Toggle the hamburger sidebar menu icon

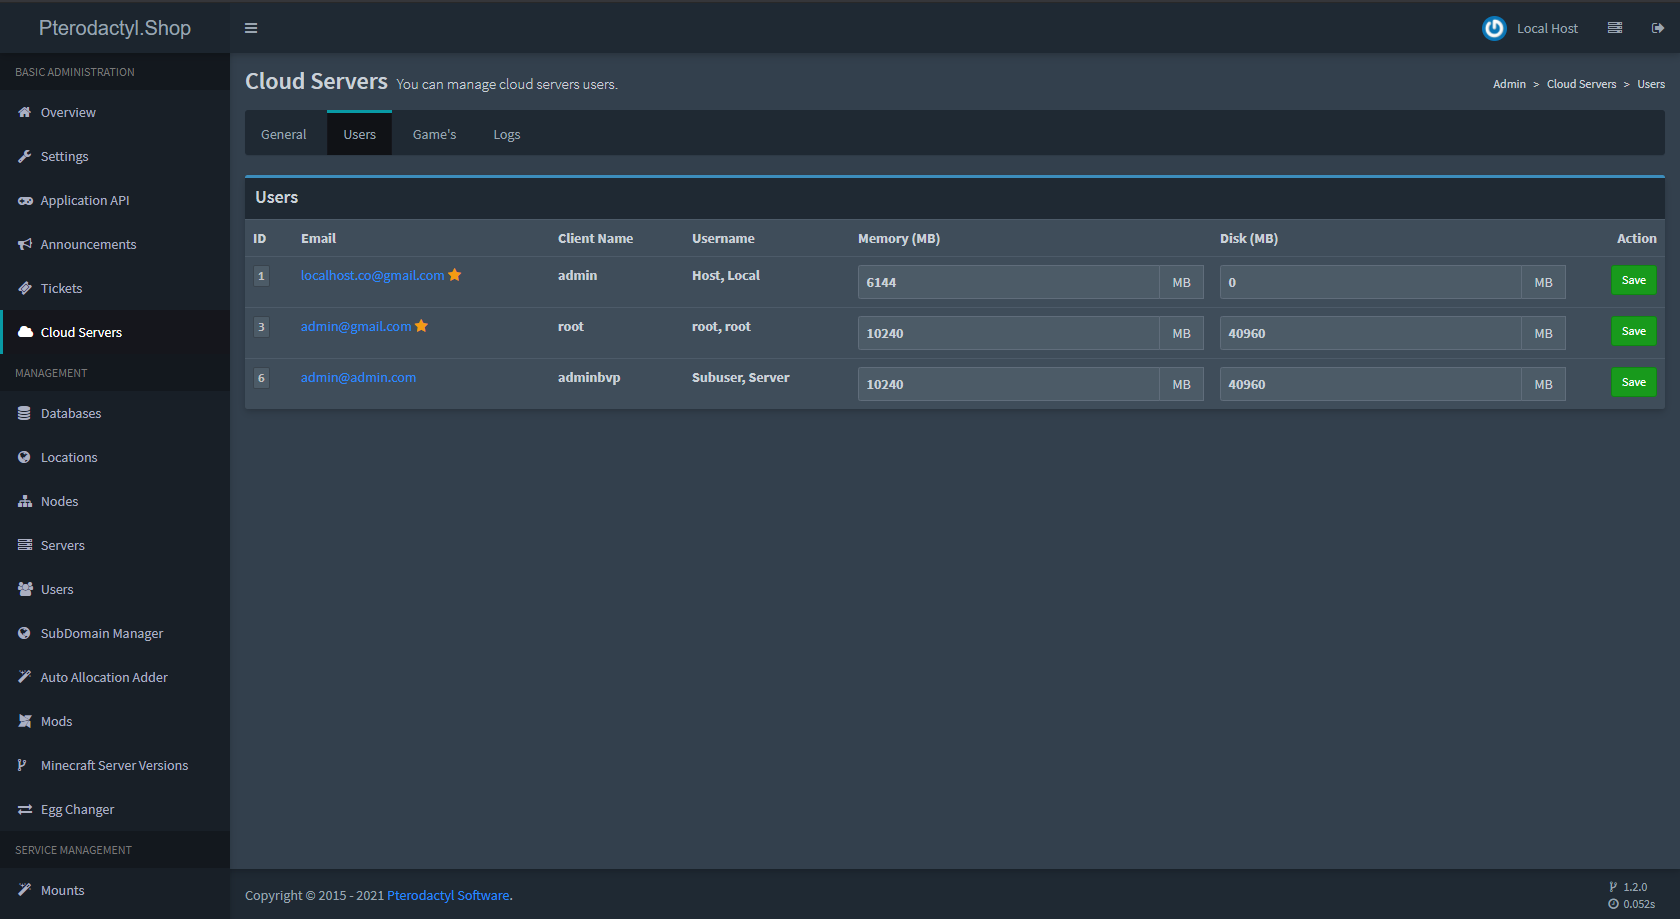[x=251, y=28]
